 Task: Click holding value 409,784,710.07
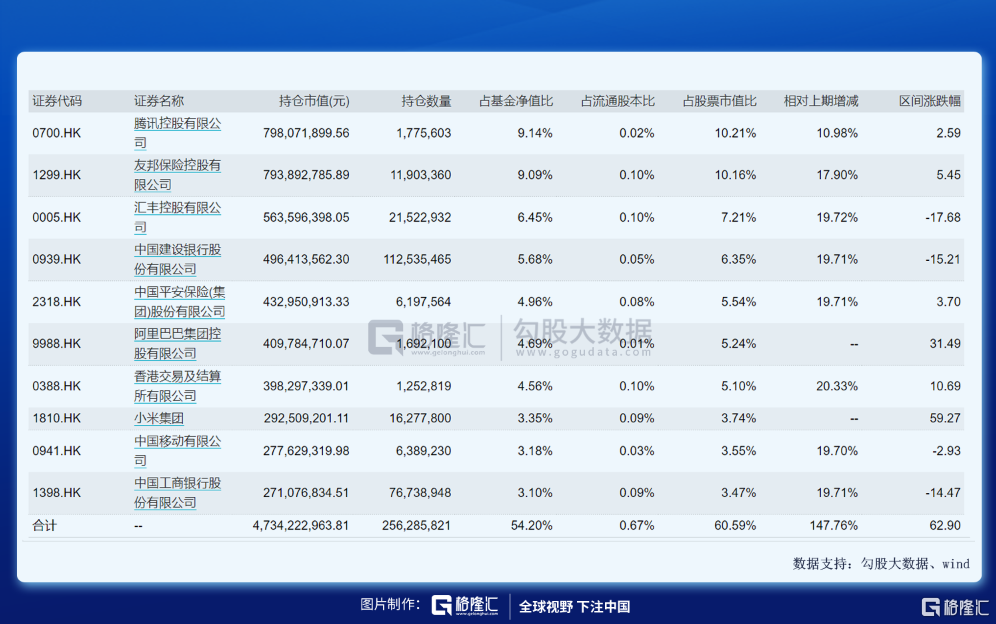coord(306,343)
